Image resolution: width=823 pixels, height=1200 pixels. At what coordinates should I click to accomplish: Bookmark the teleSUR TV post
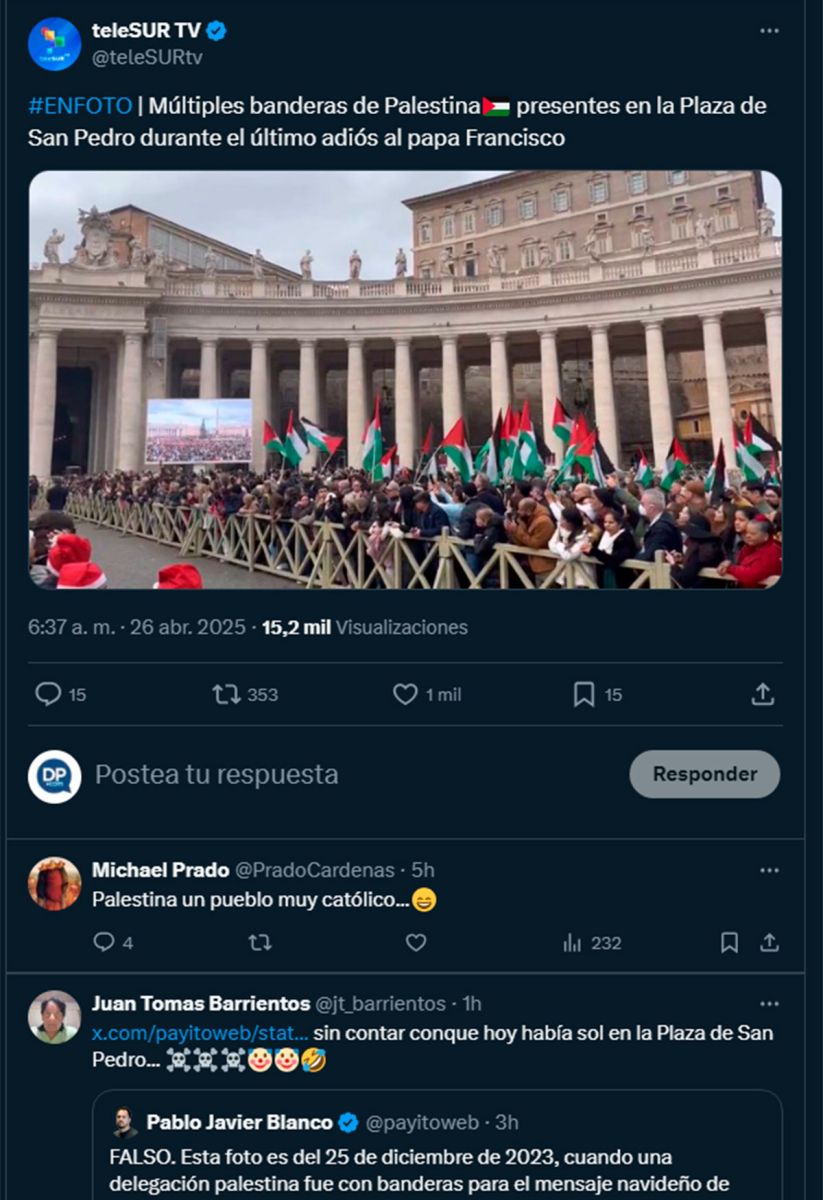[584, 694]
